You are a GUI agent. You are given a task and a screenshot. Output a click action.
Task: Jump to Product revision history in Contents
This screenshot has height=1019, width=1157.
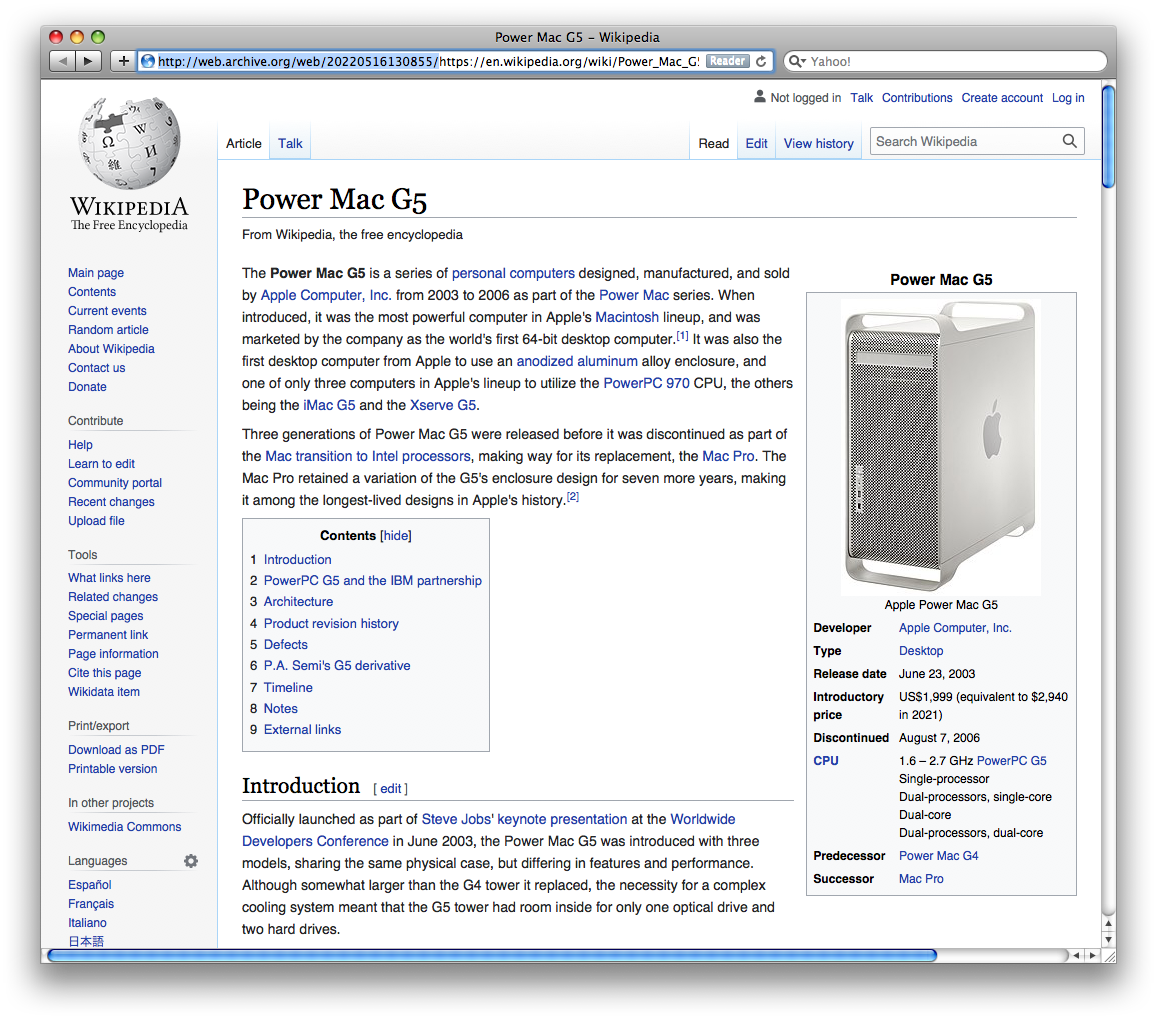(331, 624)
